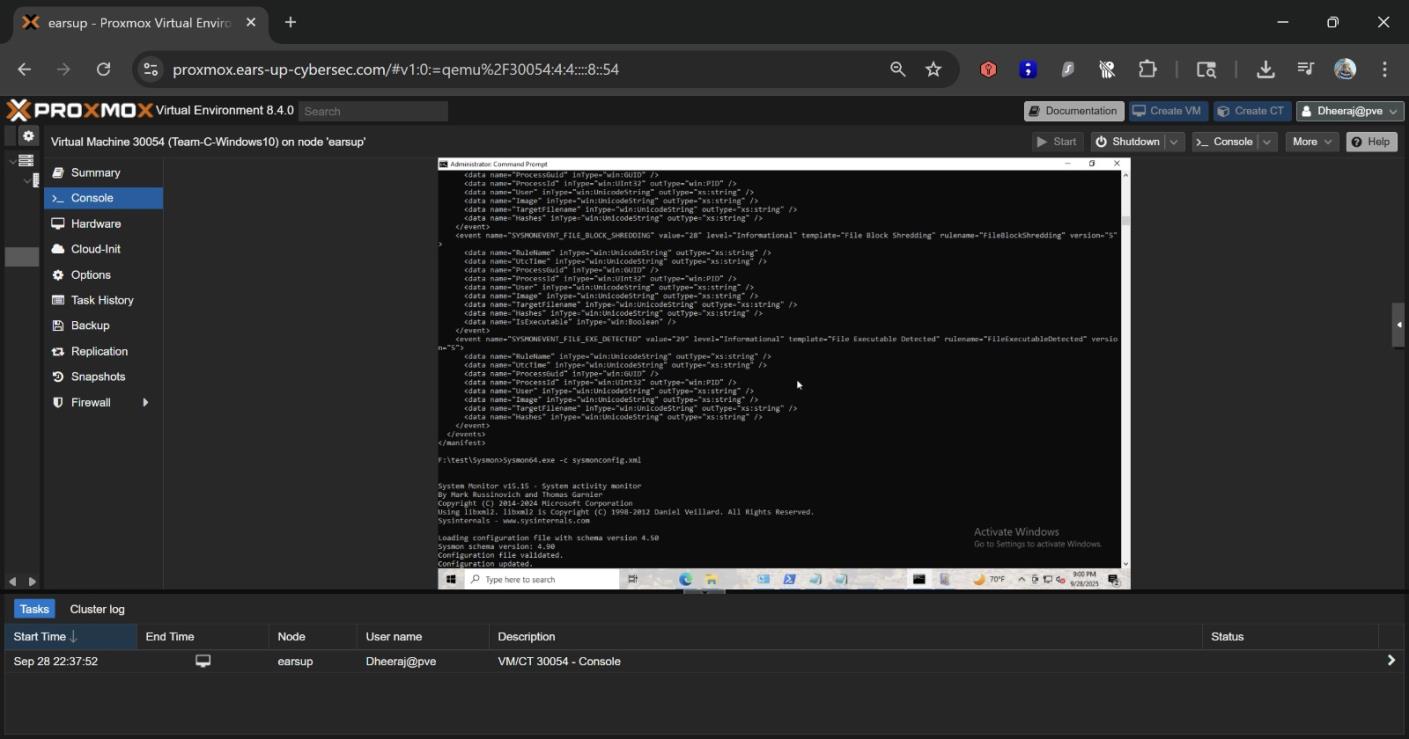Click the gear icon above the resource tree
The height and width of the screenshot is (739, 1409).
click(x=28, y=134)
